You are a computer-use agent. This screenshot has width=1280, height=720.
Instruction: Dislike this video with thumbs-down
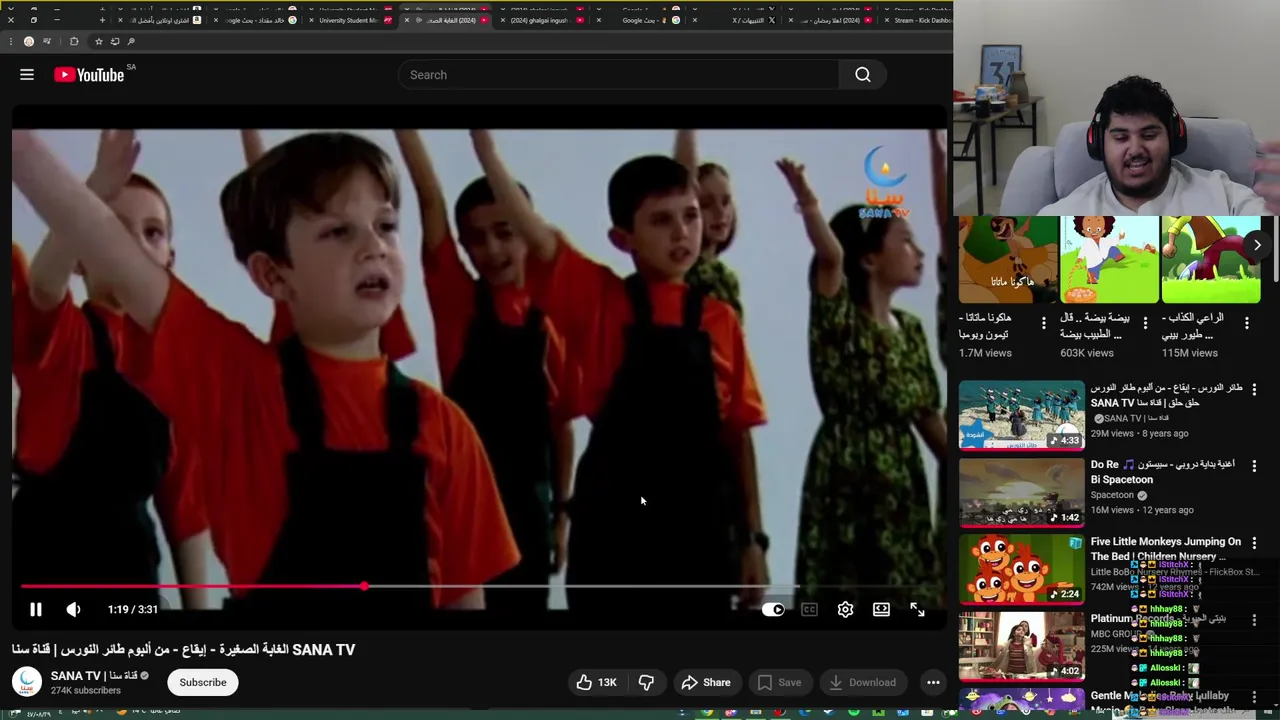tap(646, 682)
